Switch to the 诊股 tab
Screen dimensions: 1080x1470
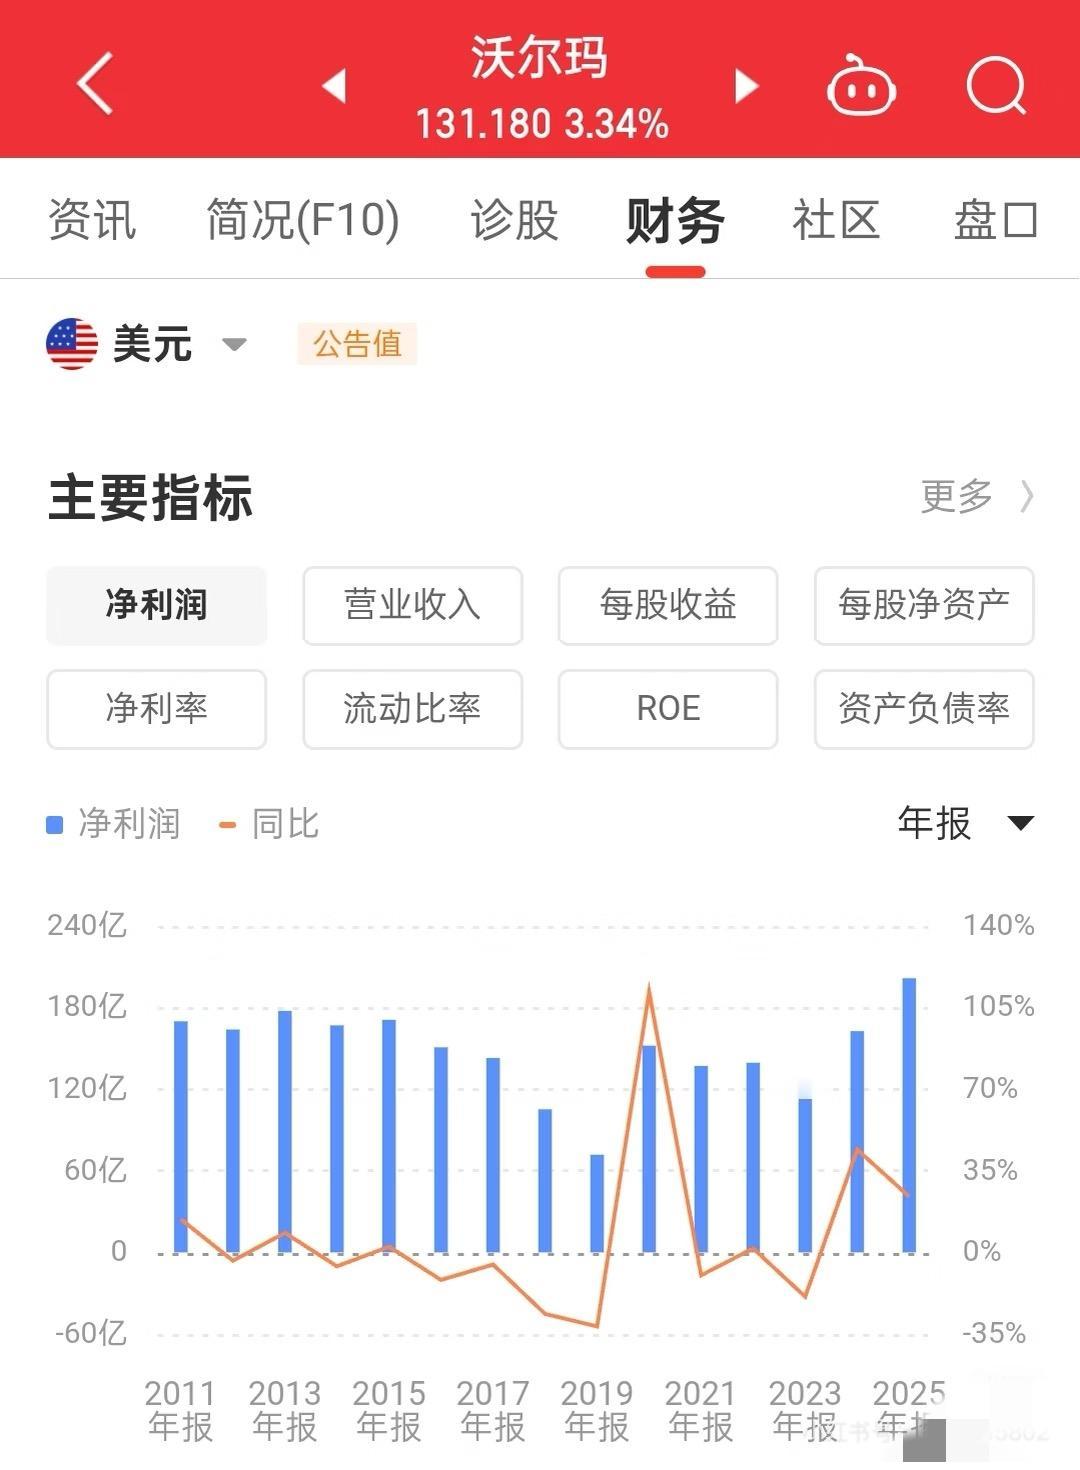(x=514, y=220)
